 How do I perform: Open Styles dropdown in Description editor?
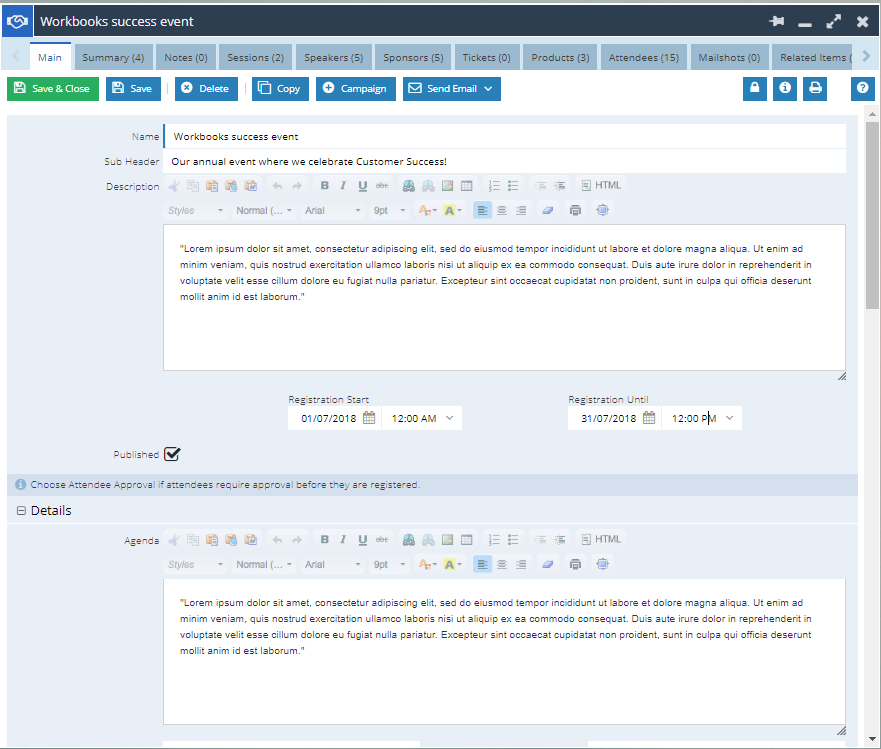point(195,211)
